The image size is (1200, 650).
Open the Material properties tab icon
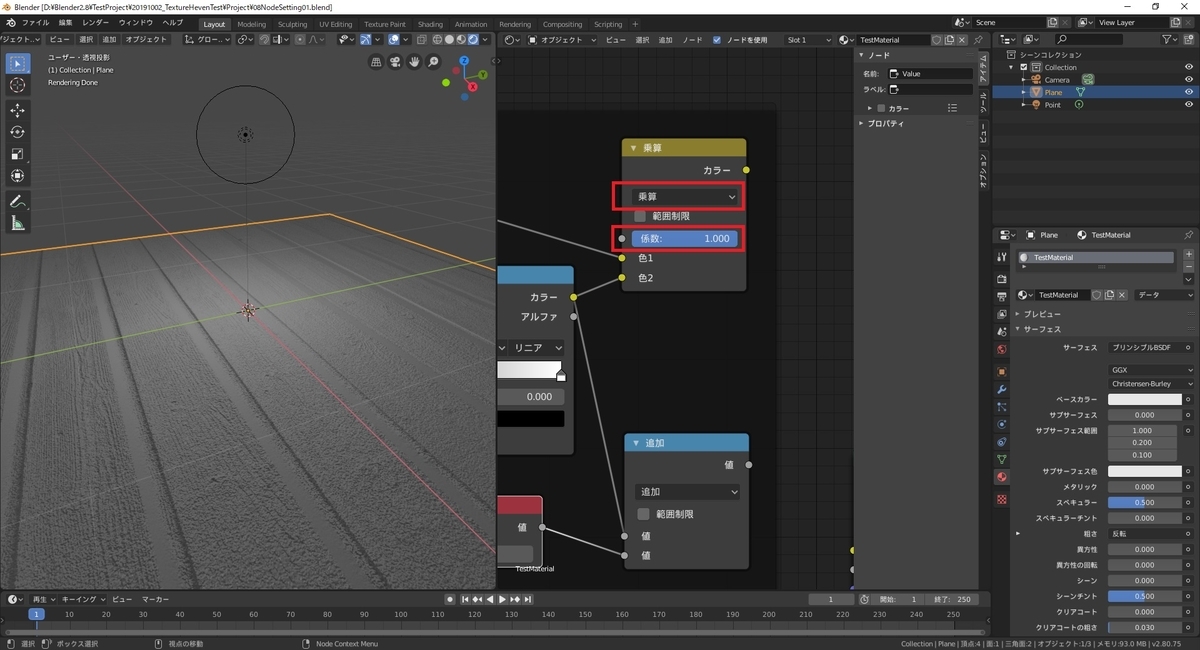(x=1002, y=477)
